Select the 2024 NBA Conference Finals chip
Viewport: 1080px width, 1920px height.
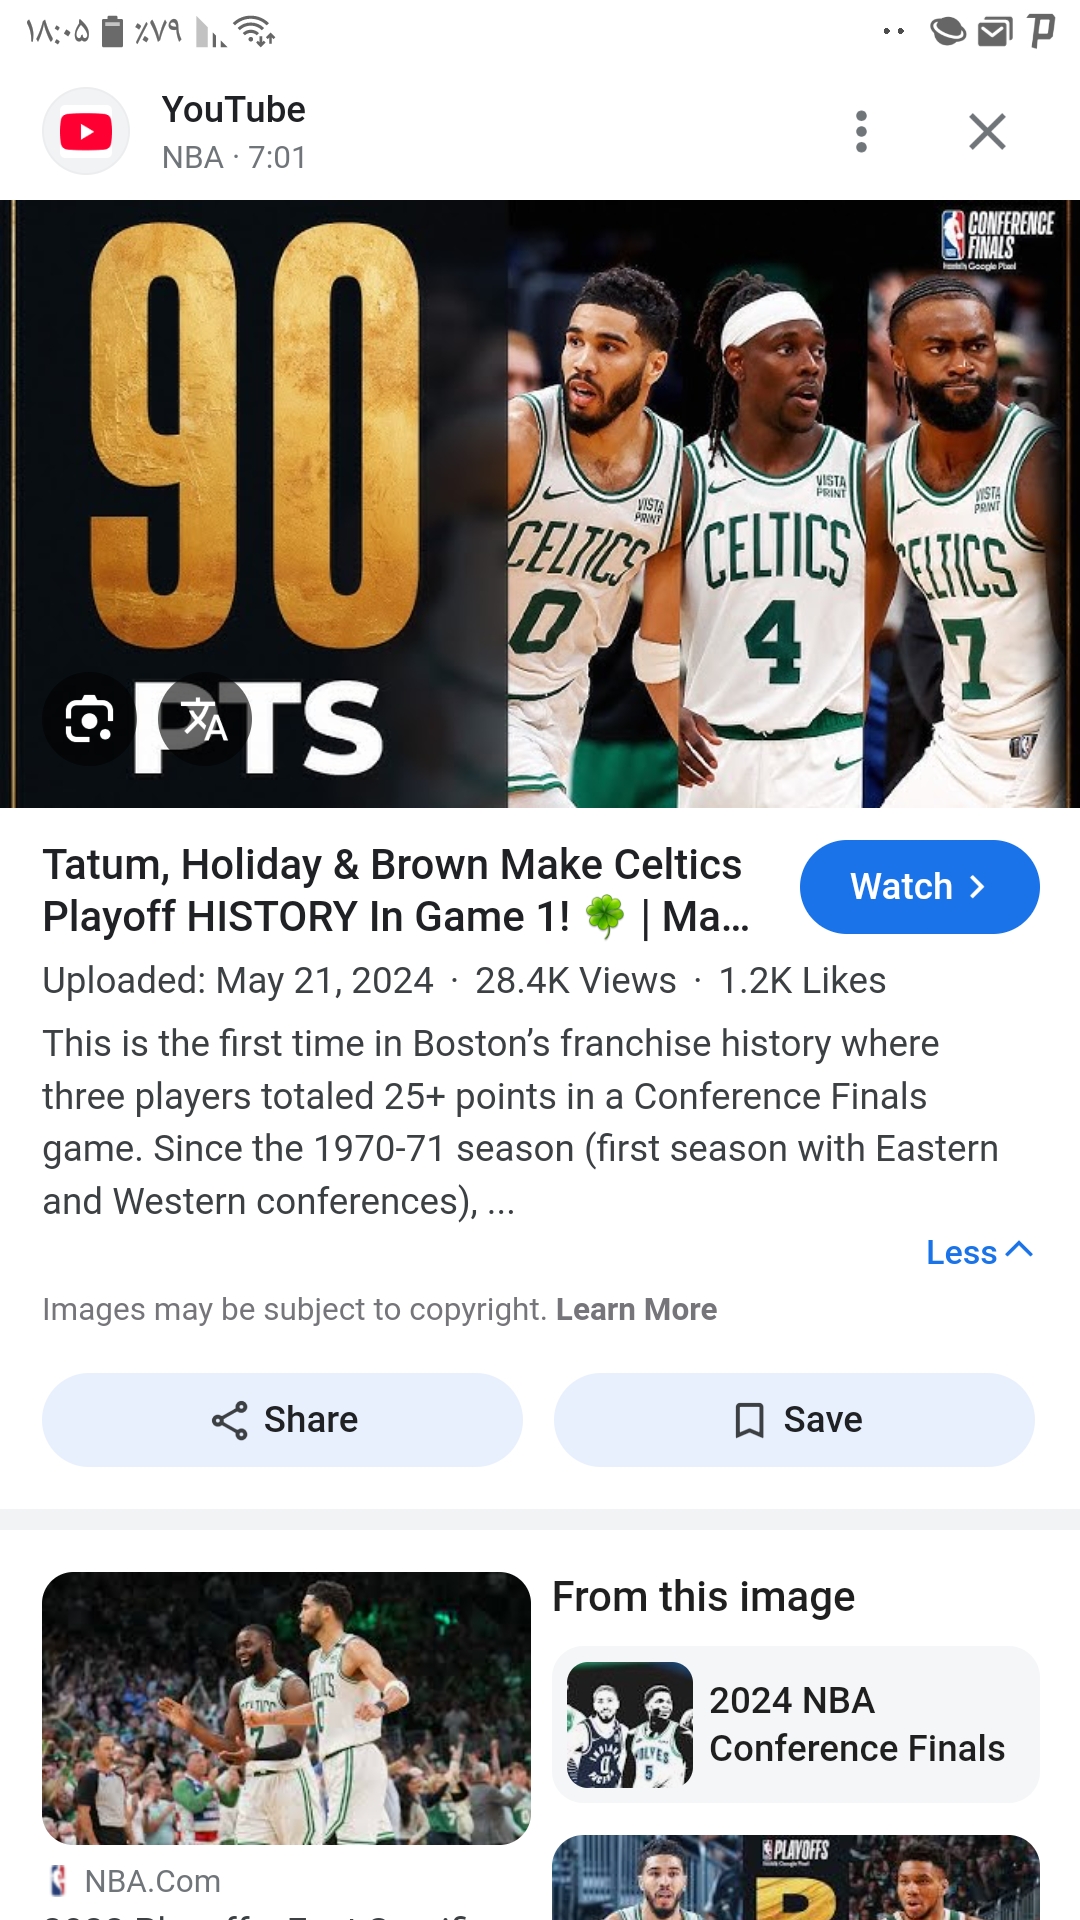[x=796, y=1724]
